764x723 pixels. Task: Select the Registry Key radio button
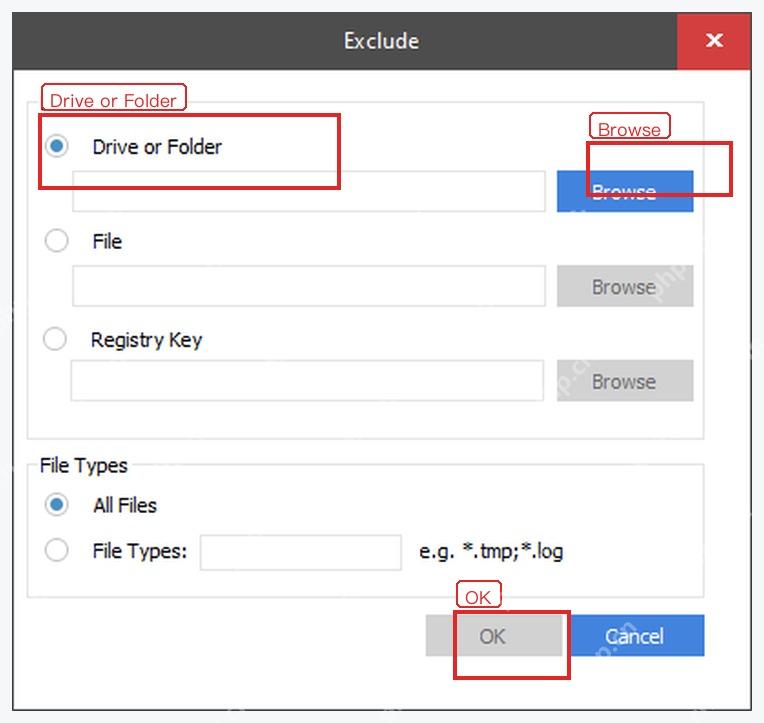tap(55, 339)
